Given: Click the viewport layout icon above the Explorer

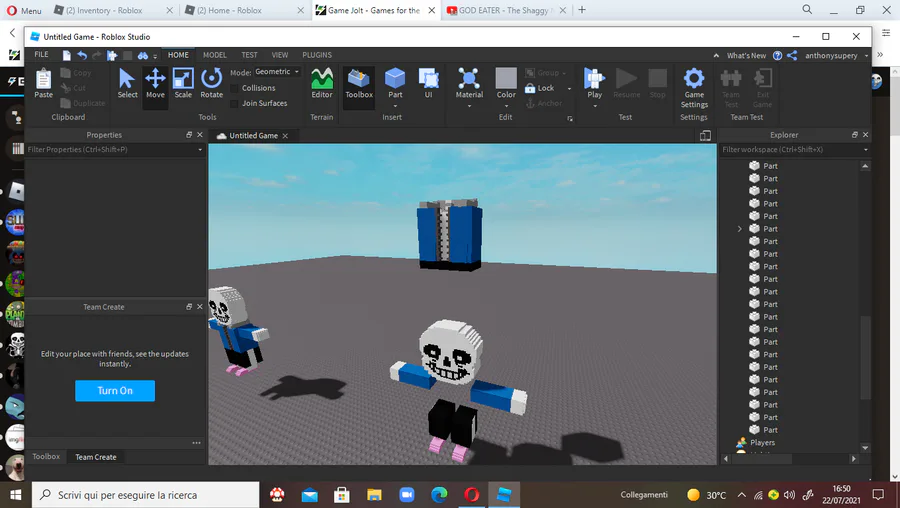Looking at the screenshot, I should [x=705, y=135].
